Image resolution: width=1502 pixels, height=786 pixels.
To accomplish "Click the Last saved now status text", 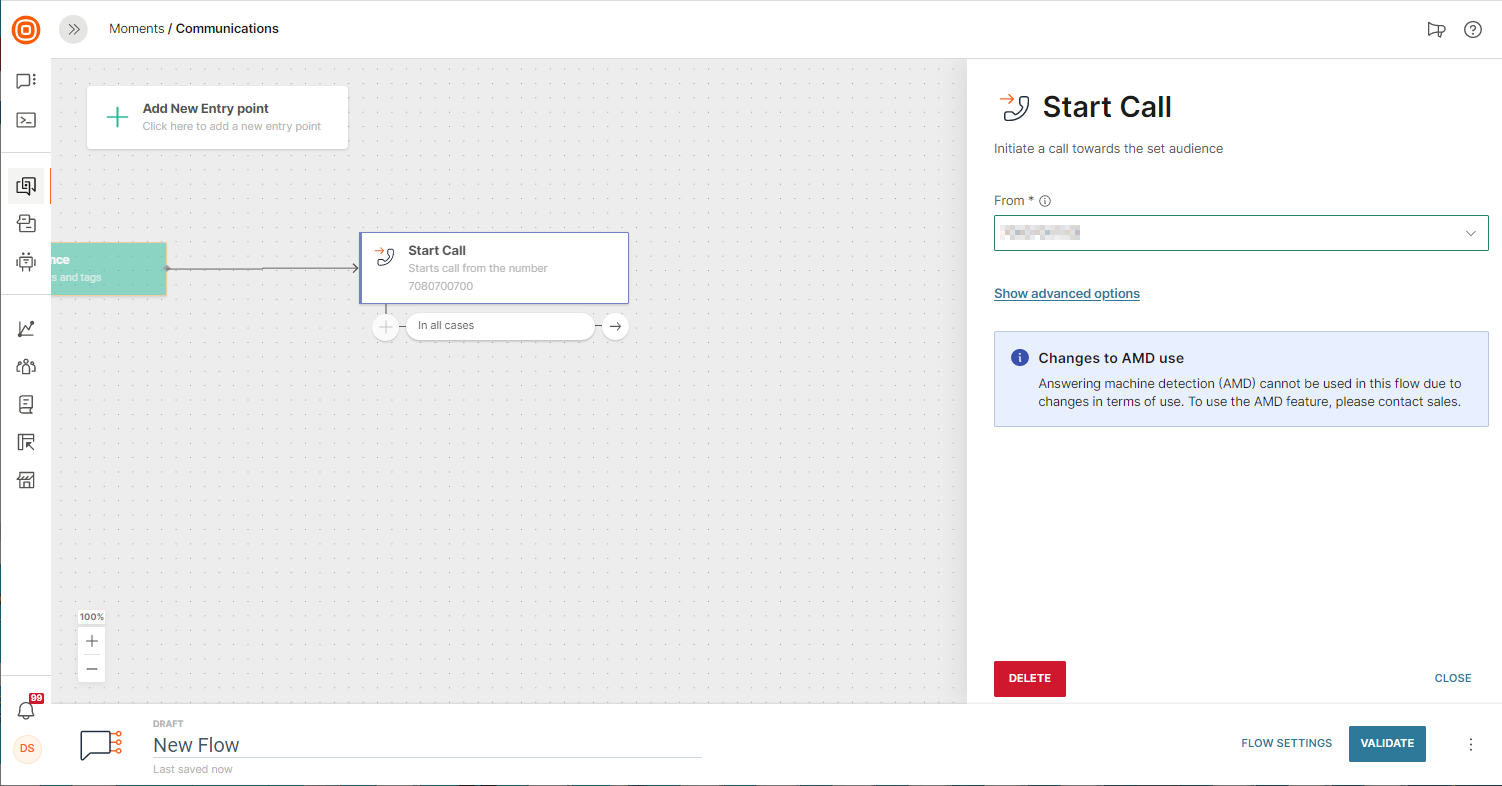I will [193, 770].
